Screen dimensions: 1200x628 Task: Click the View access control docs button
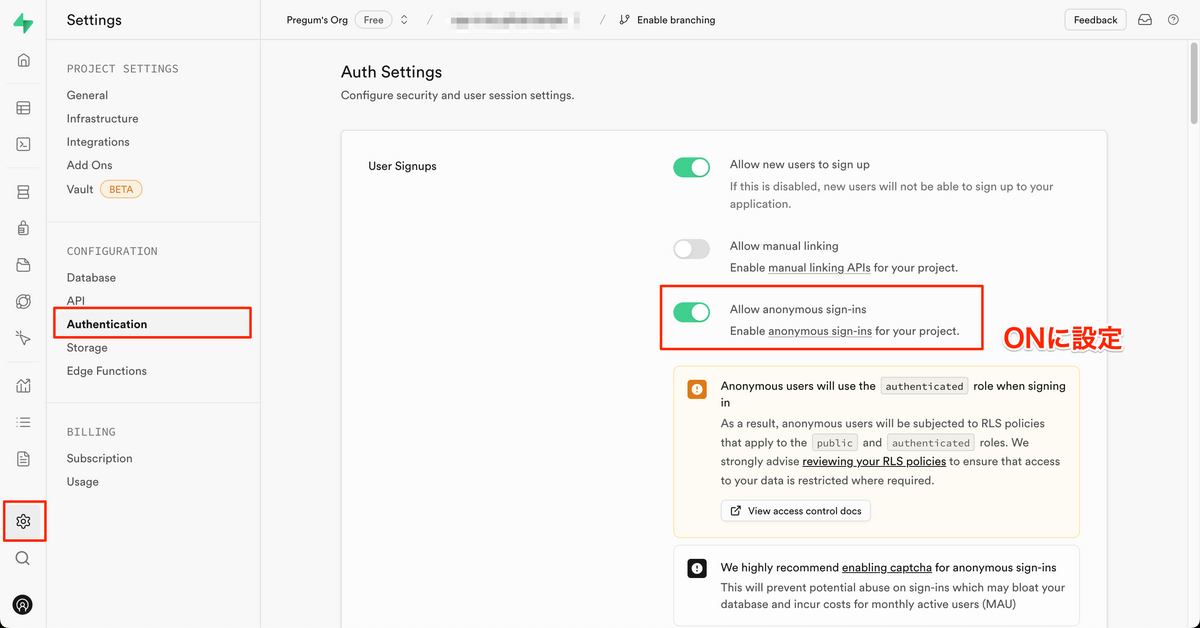click(795, 510)
